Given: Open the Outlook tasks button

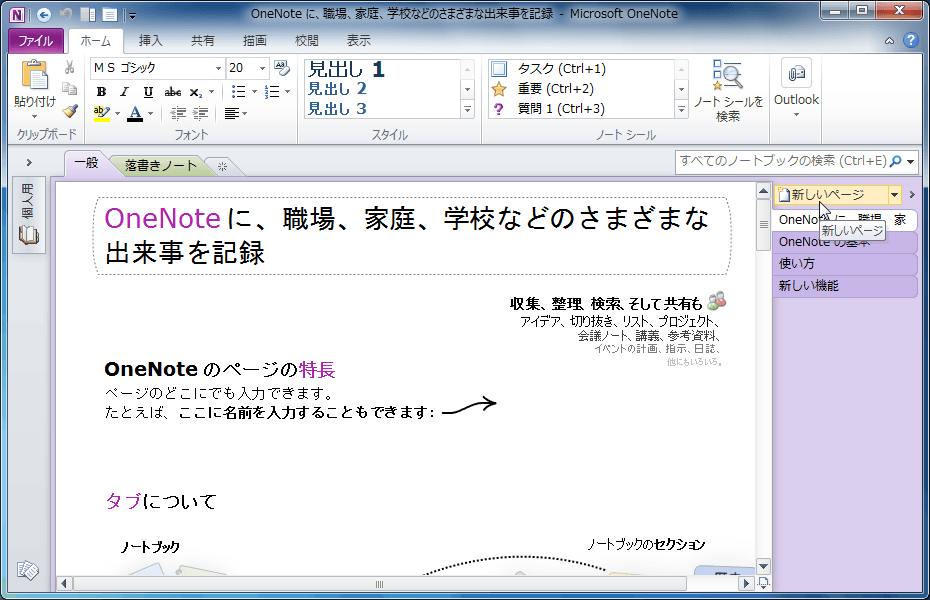Looking at the screenshot, I should coord(796,88).
